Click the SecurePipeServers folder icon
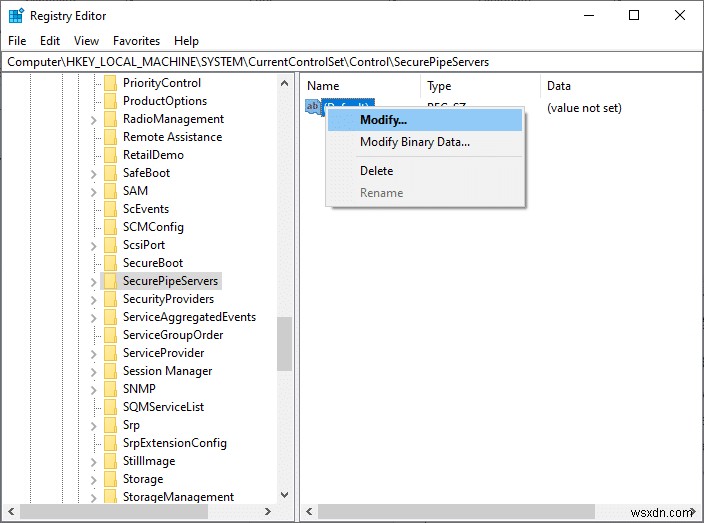The image size is (704, 523). pos(110,281)
